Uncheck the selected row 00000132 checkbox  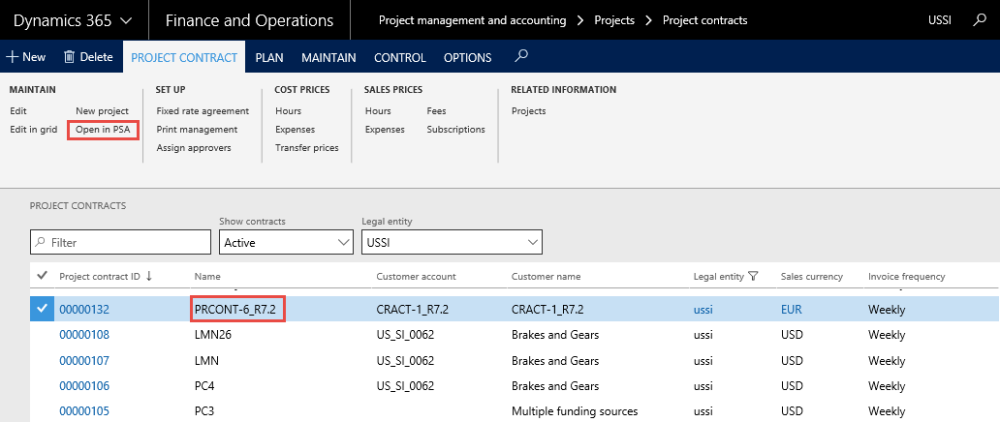coord(41,310)
